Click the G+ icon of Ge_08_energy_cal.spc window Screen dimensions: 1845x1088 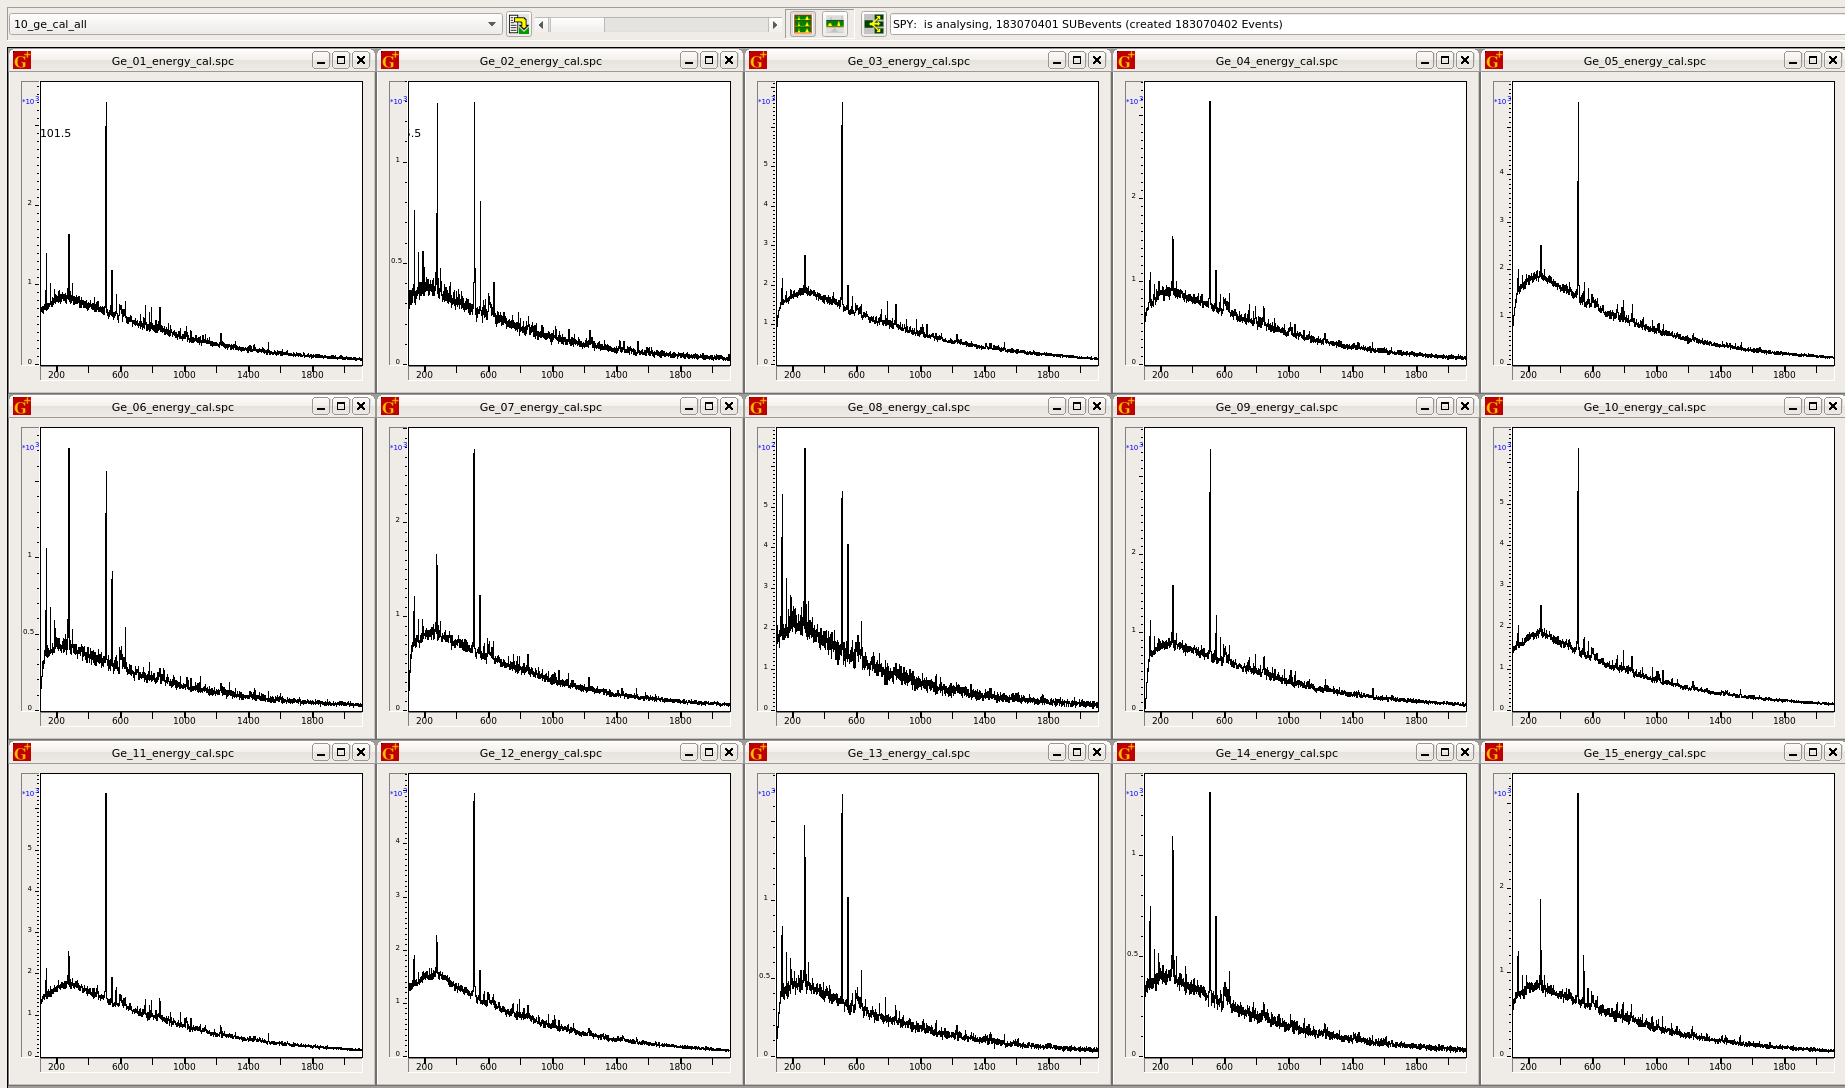pos(758,407)
